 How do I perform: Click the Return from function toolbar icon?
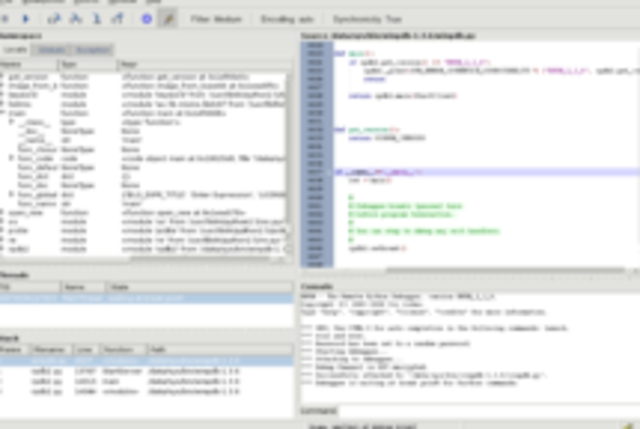point(118,19)
